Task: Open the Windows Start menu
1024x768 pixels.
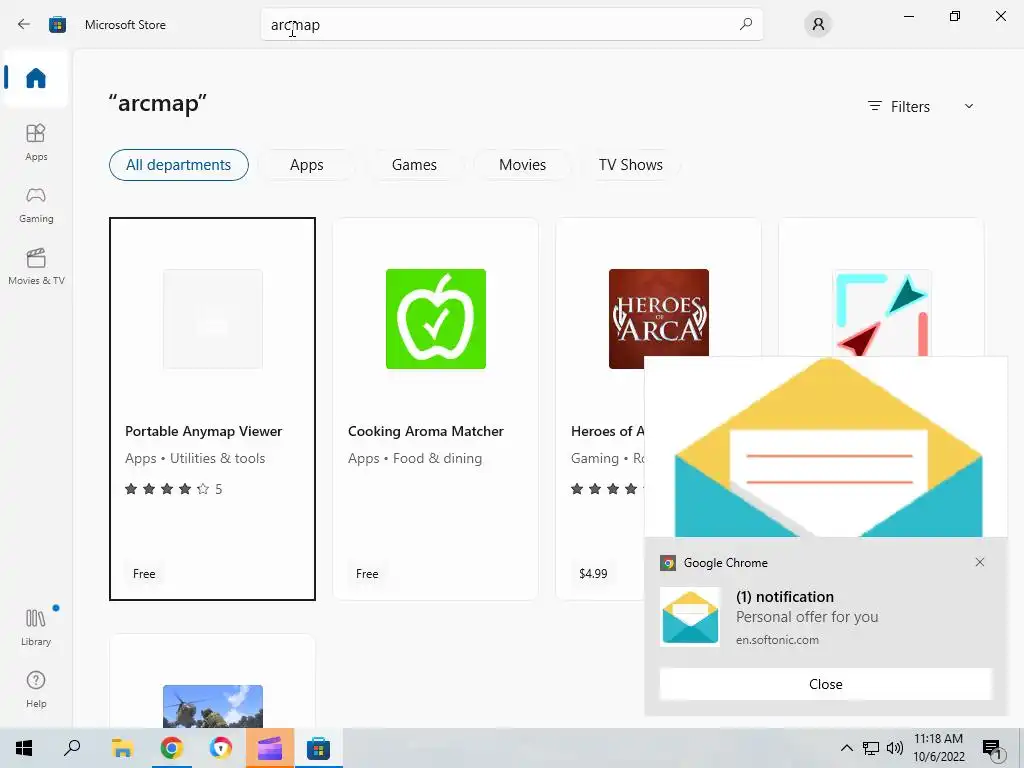Action: (x=24, y=748)
